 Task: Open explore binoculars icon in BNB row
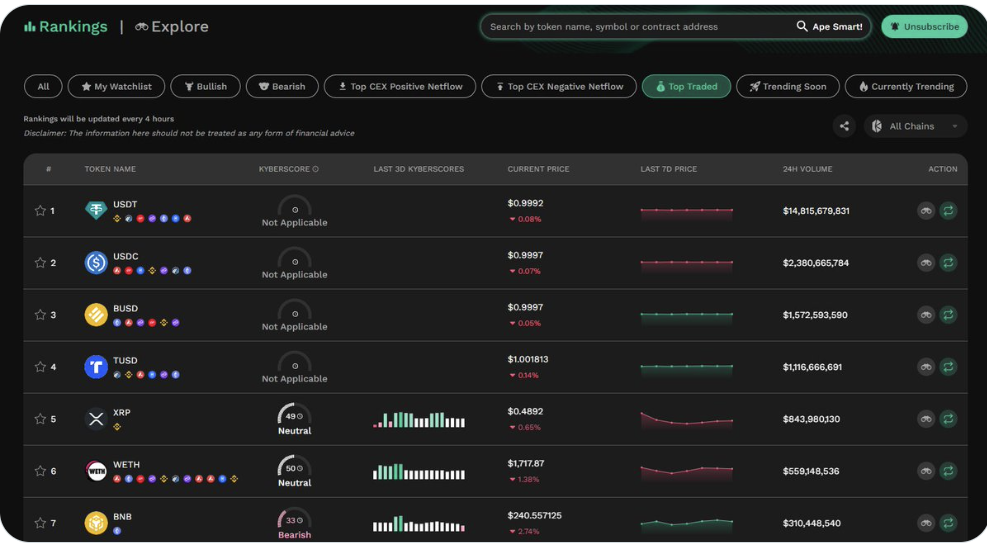click(x=926, y=523)
